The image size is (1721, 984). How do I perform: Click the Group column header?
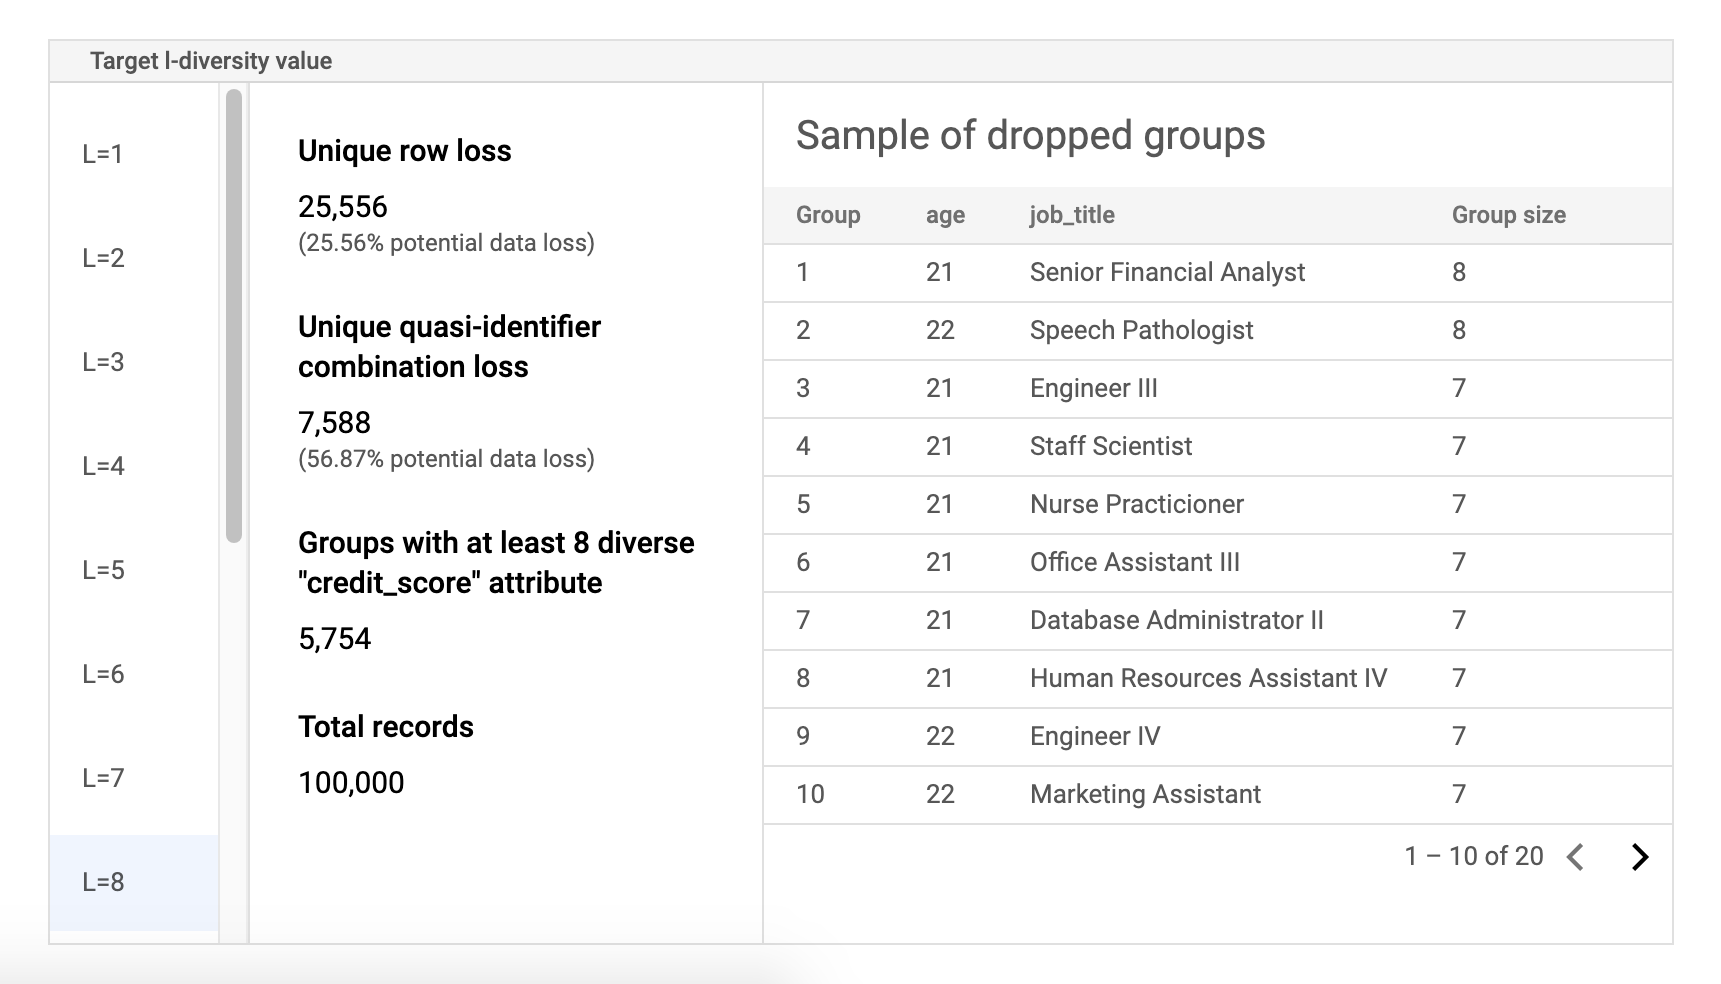click(x=828, y=215)
